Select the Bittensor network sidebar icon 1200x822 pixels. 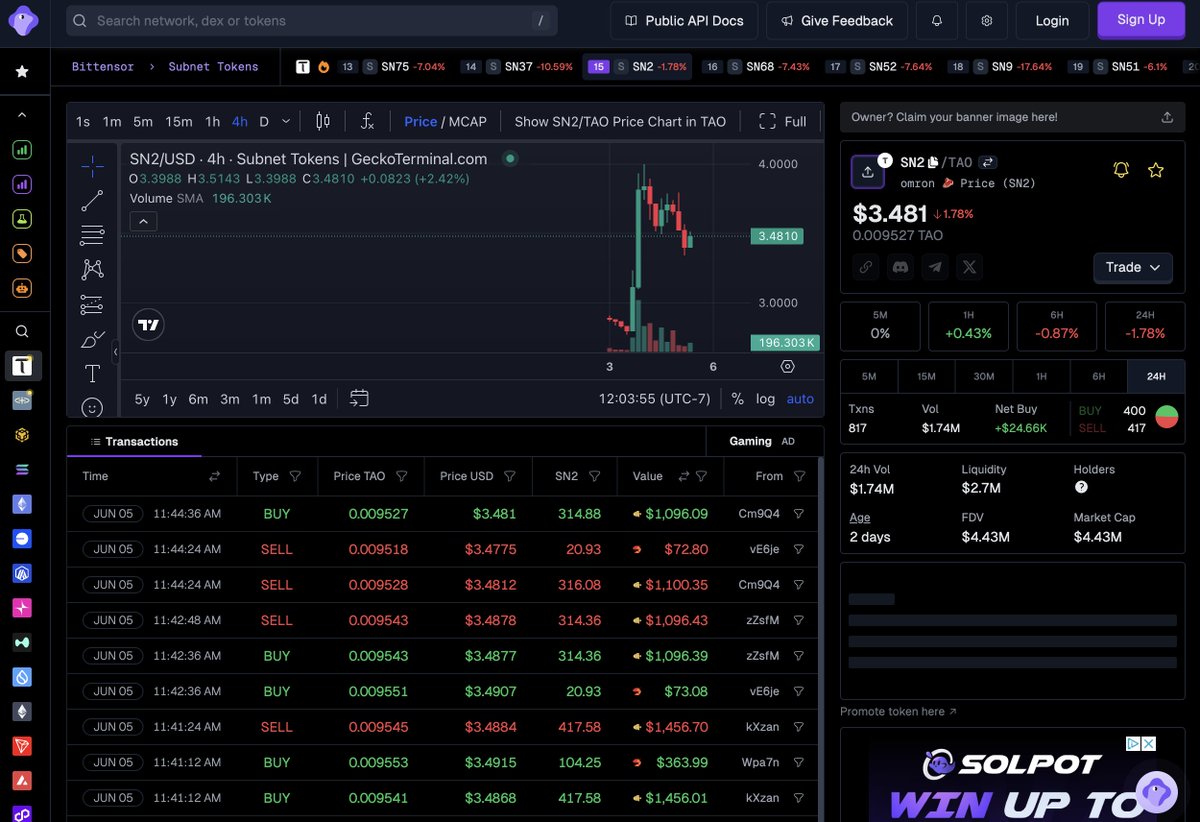(x=22, y=366)
